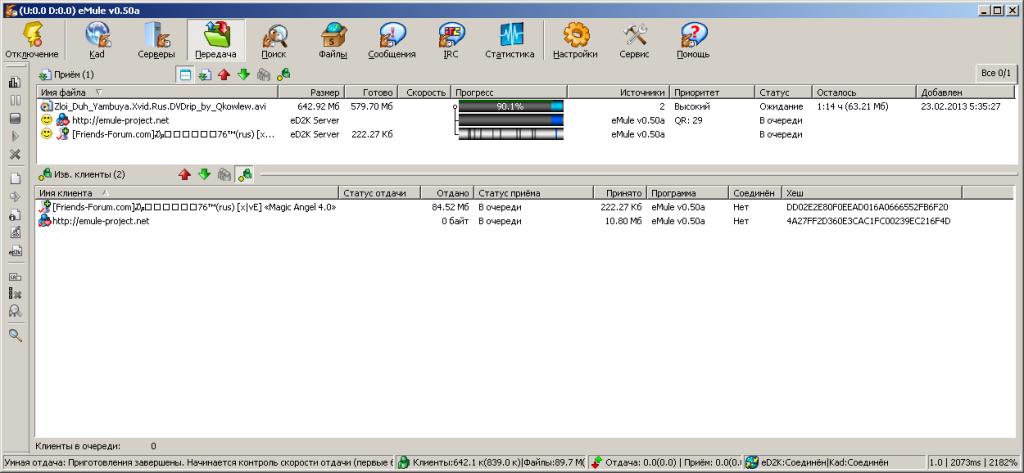Screen dimensions: 1024x473
Task: Sort by the Приоритет column header
Action: point(713,93)
